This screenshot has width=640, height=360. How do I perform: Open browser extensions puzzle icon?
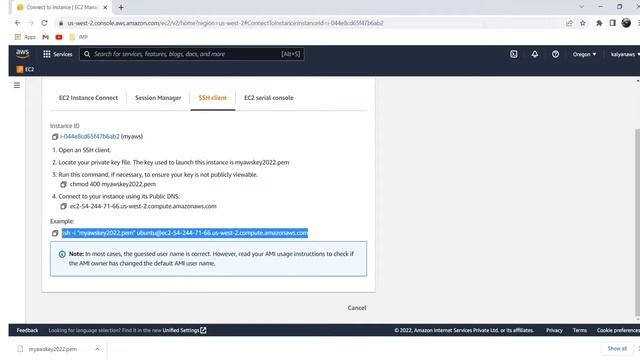(599, 23)
